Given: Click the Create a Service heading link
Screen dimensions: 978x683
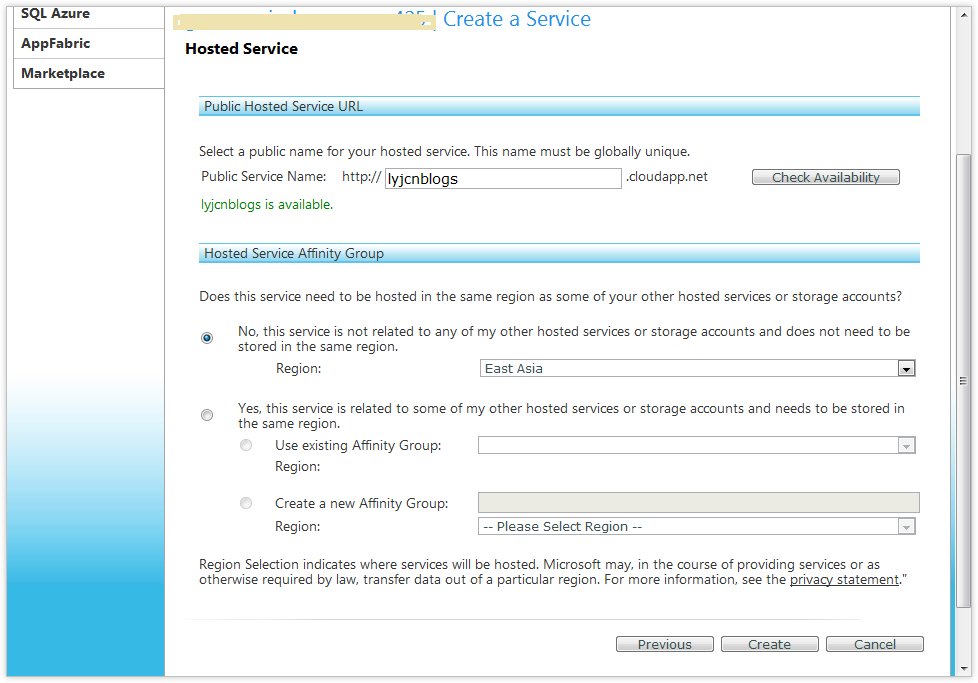Looking at the screenshot, I should point(516,19).
